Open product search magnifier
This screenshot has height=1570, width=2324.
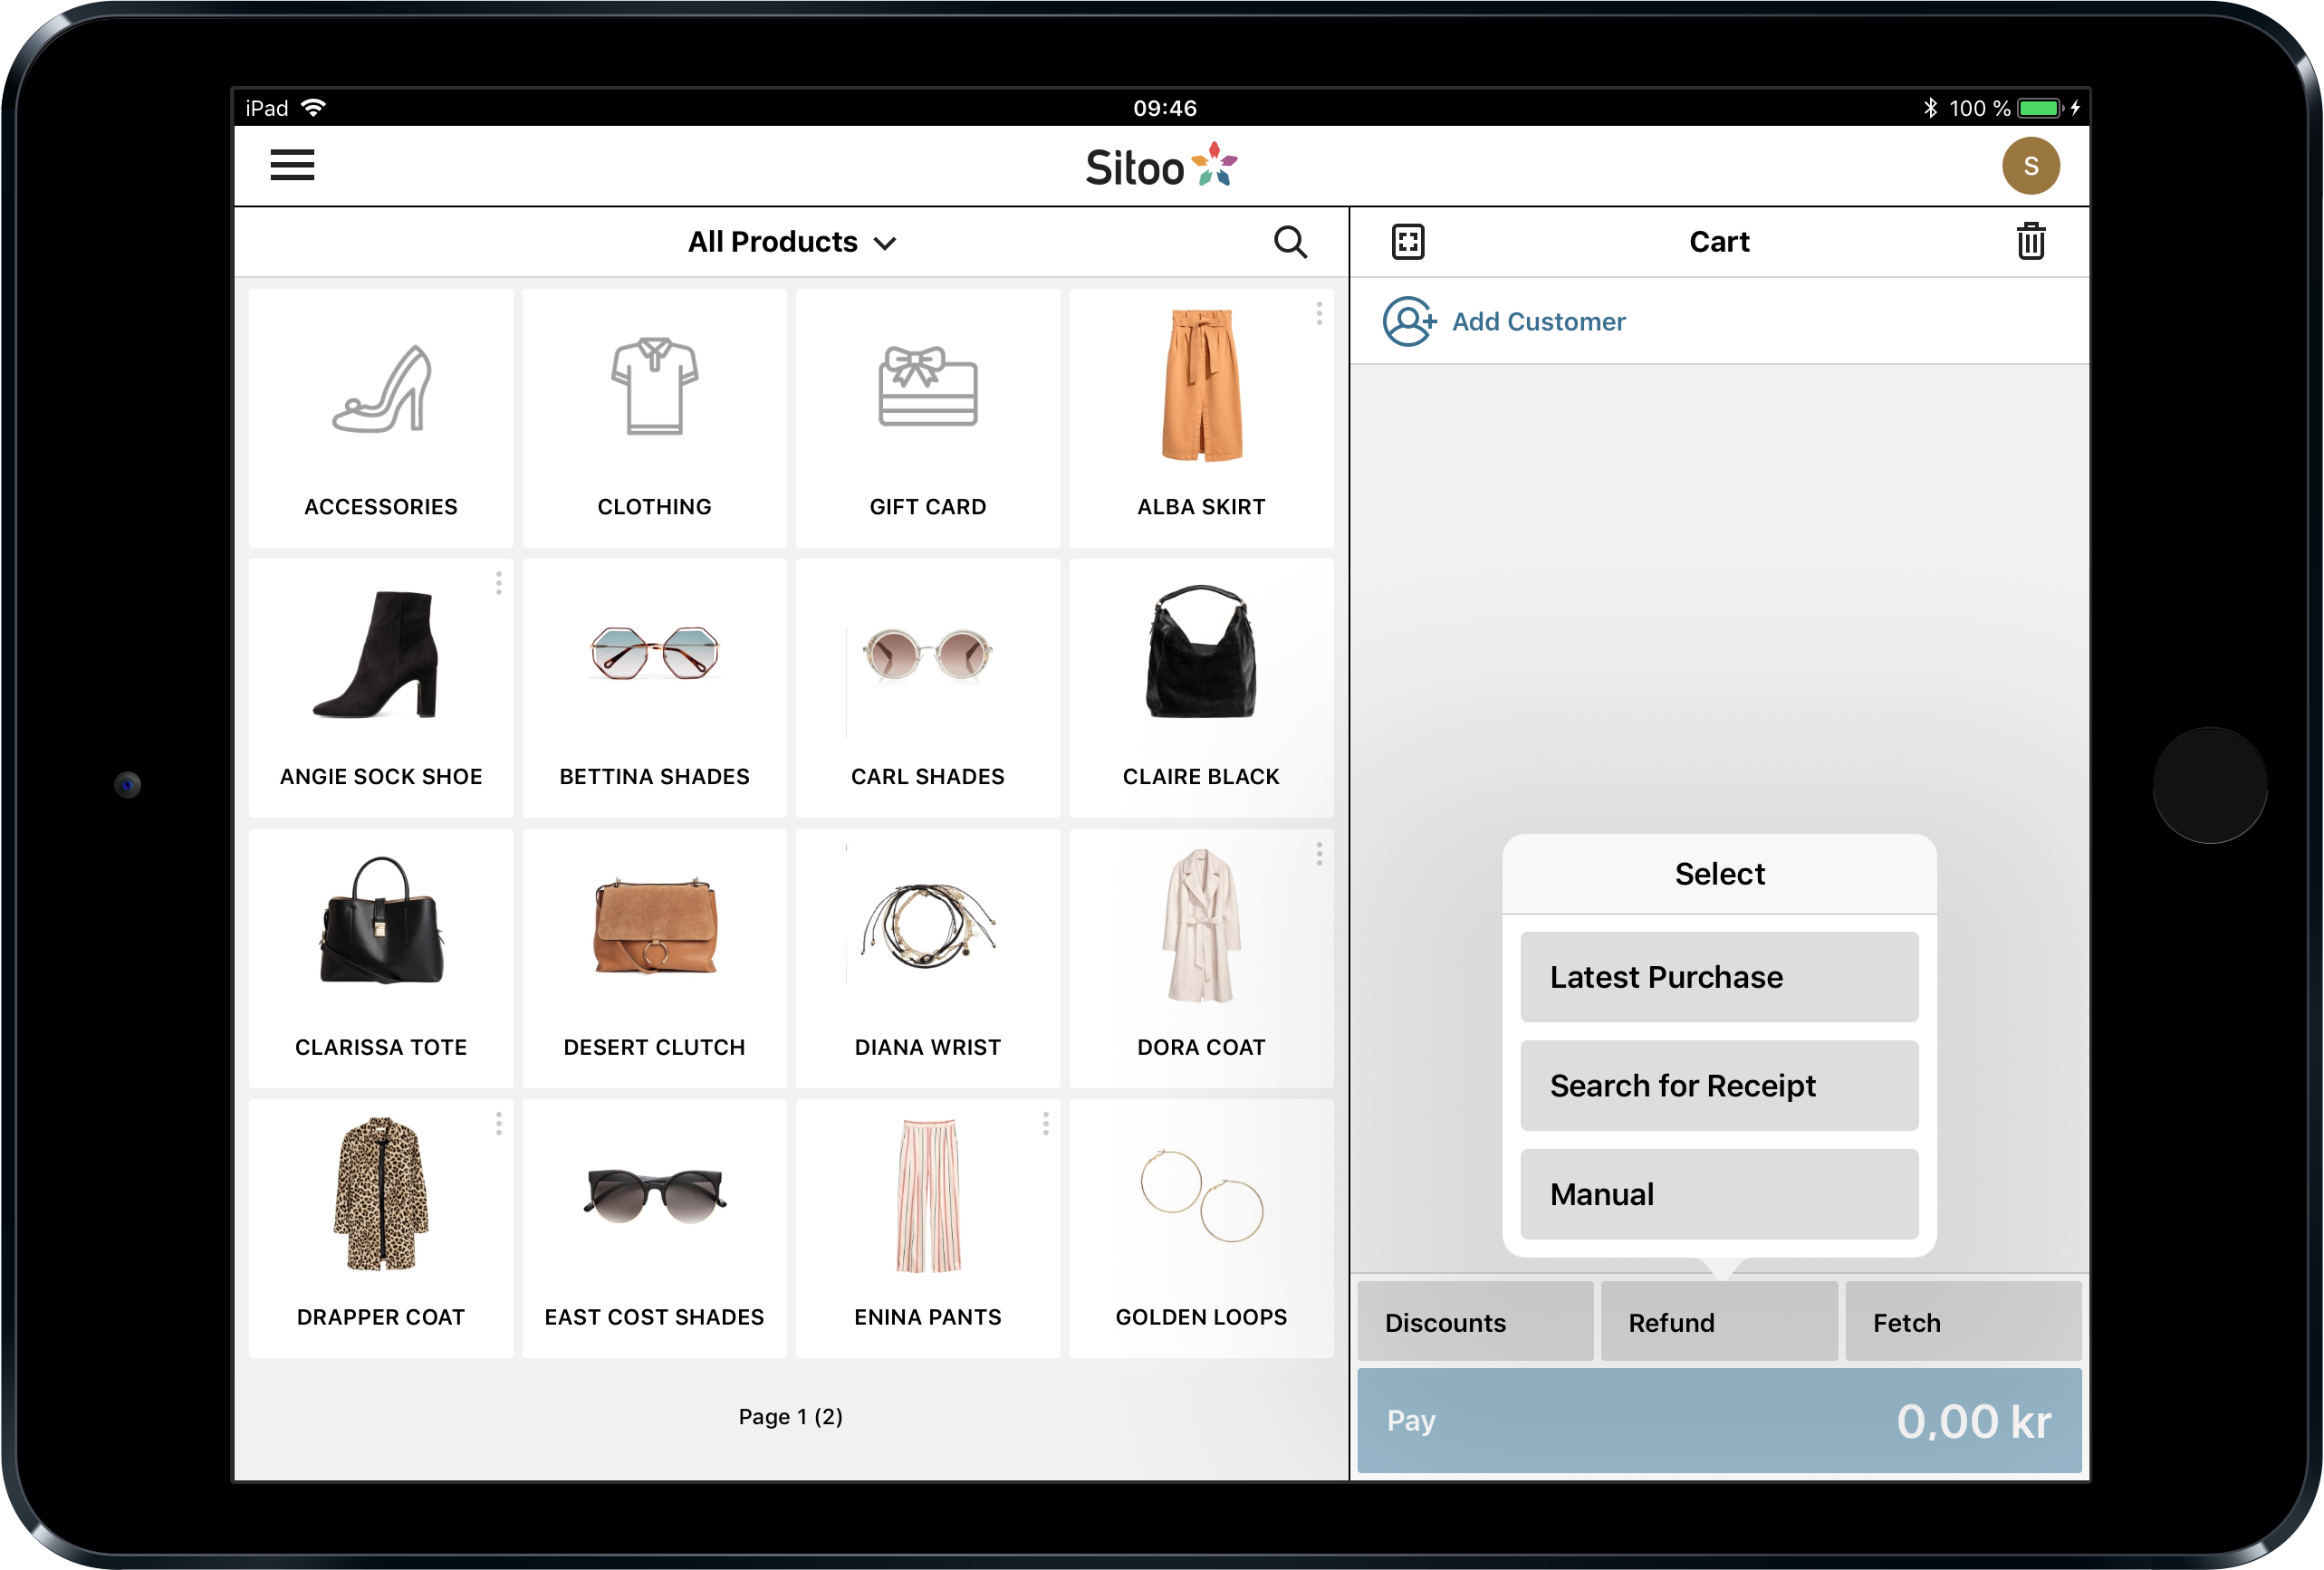click(x=1290, y=242)
